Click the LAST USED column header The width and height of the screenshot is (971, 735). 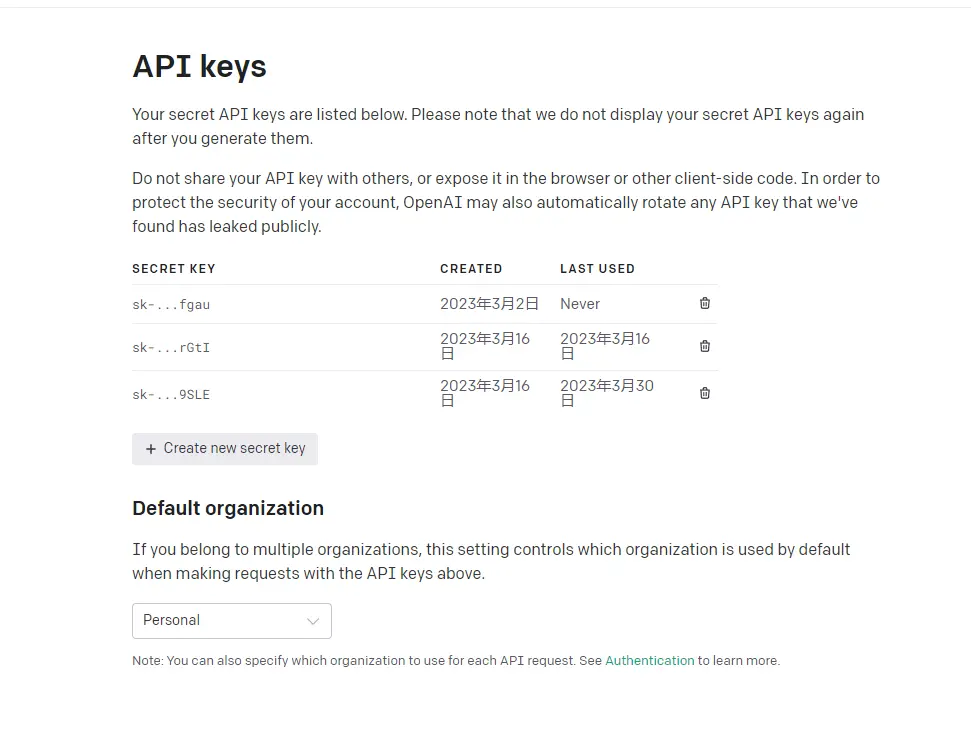pyautogui.click(x=597, y=269)
